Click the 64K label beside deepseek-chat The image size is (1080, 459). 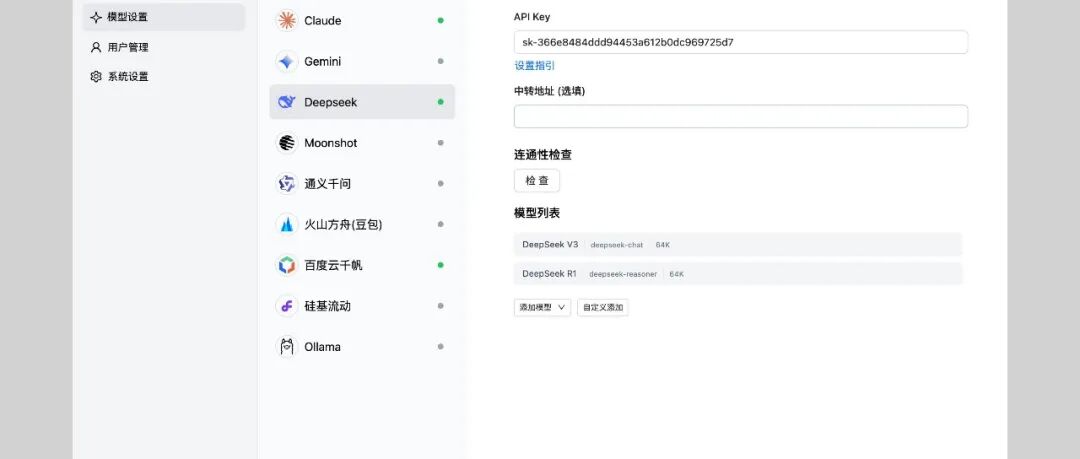coord(663,245)
